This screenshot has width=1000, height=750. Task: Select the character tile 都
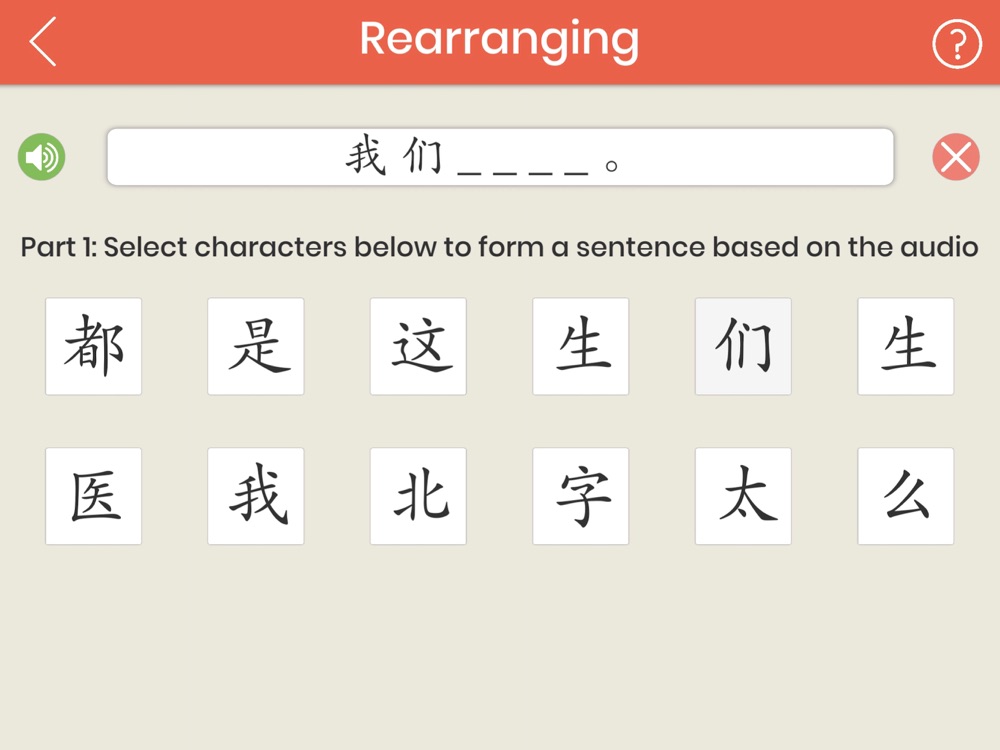coord(93,346)
